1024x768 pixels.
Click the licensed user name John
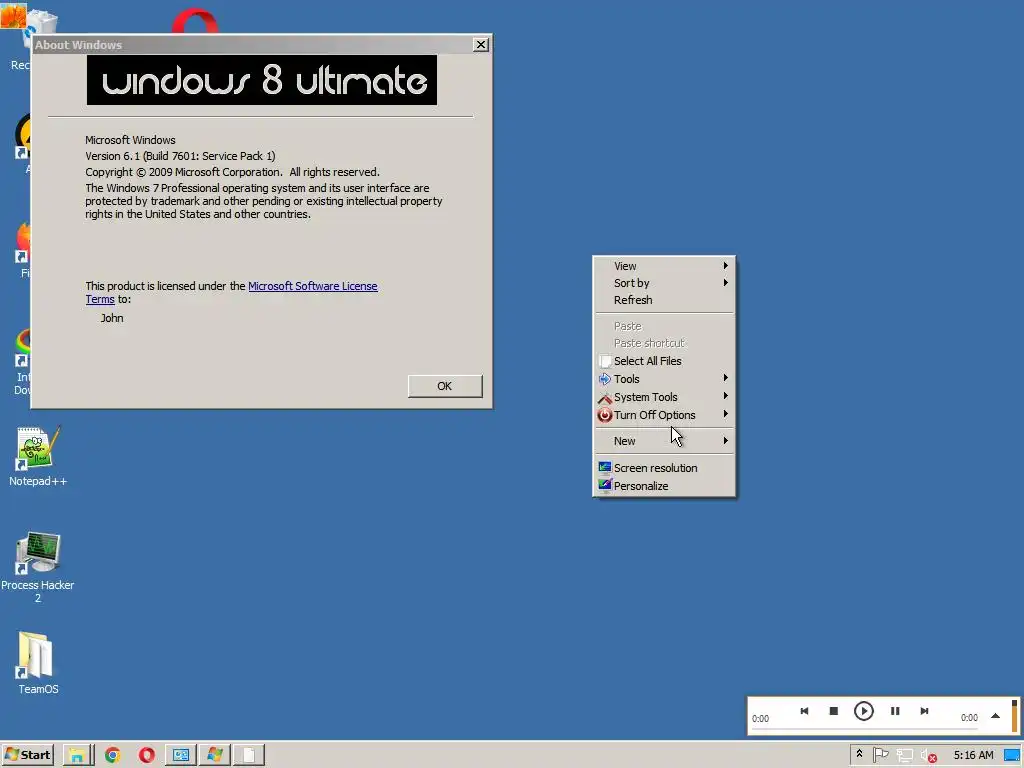click(x=112, y=318)
